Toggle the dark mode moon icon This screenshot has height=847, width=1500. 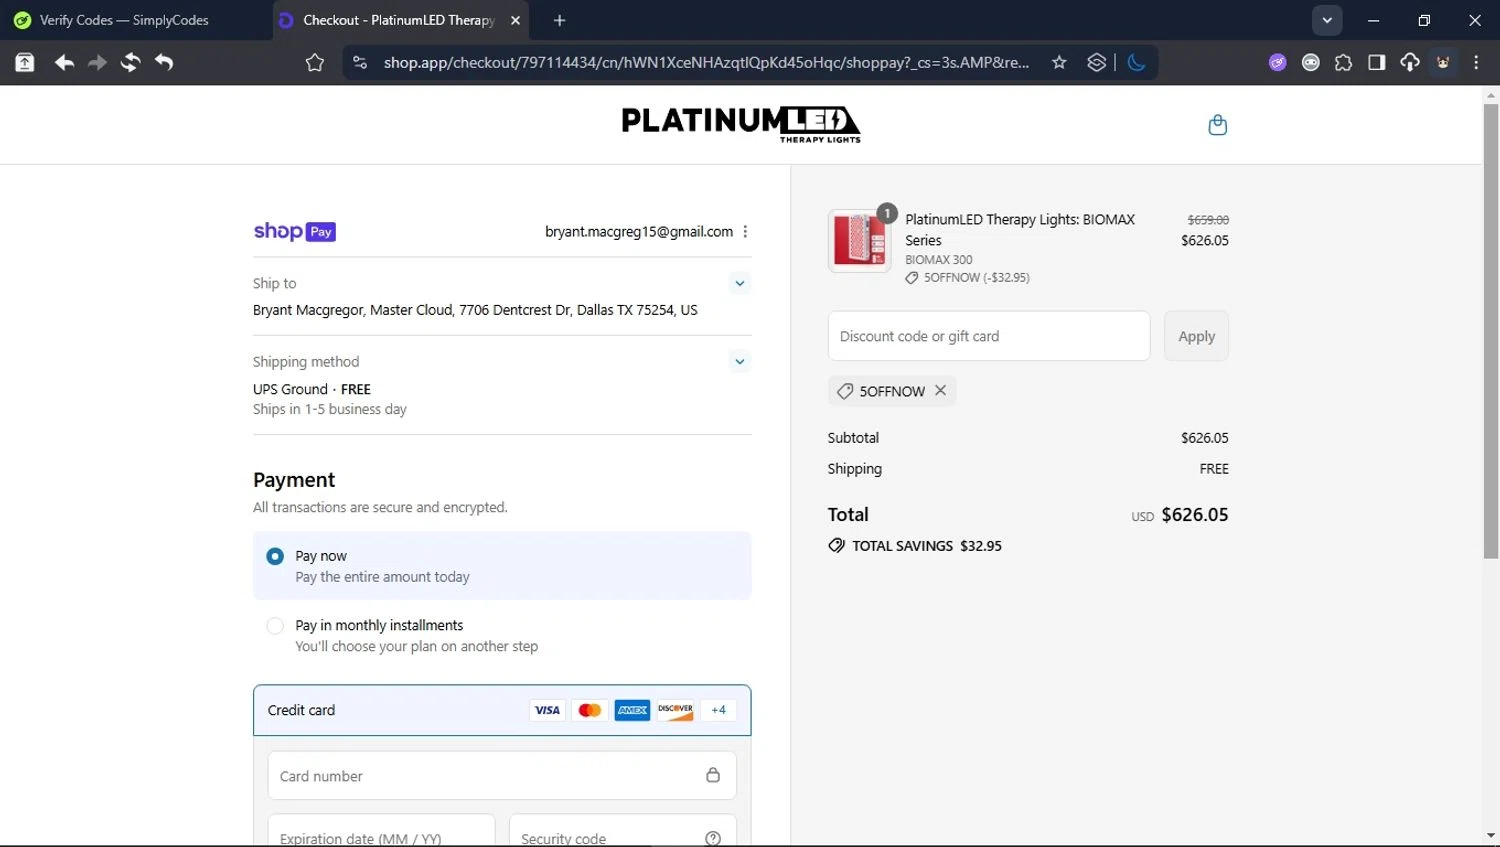tap(1136, 62)
